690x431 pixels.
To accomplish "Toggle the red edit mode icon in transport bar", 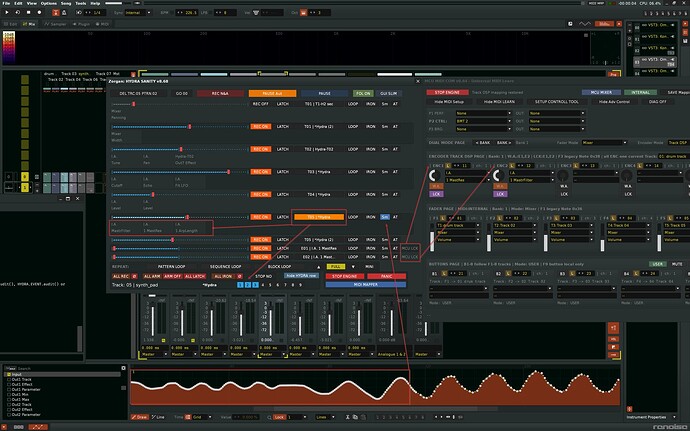I will click(x=55, y=13).
